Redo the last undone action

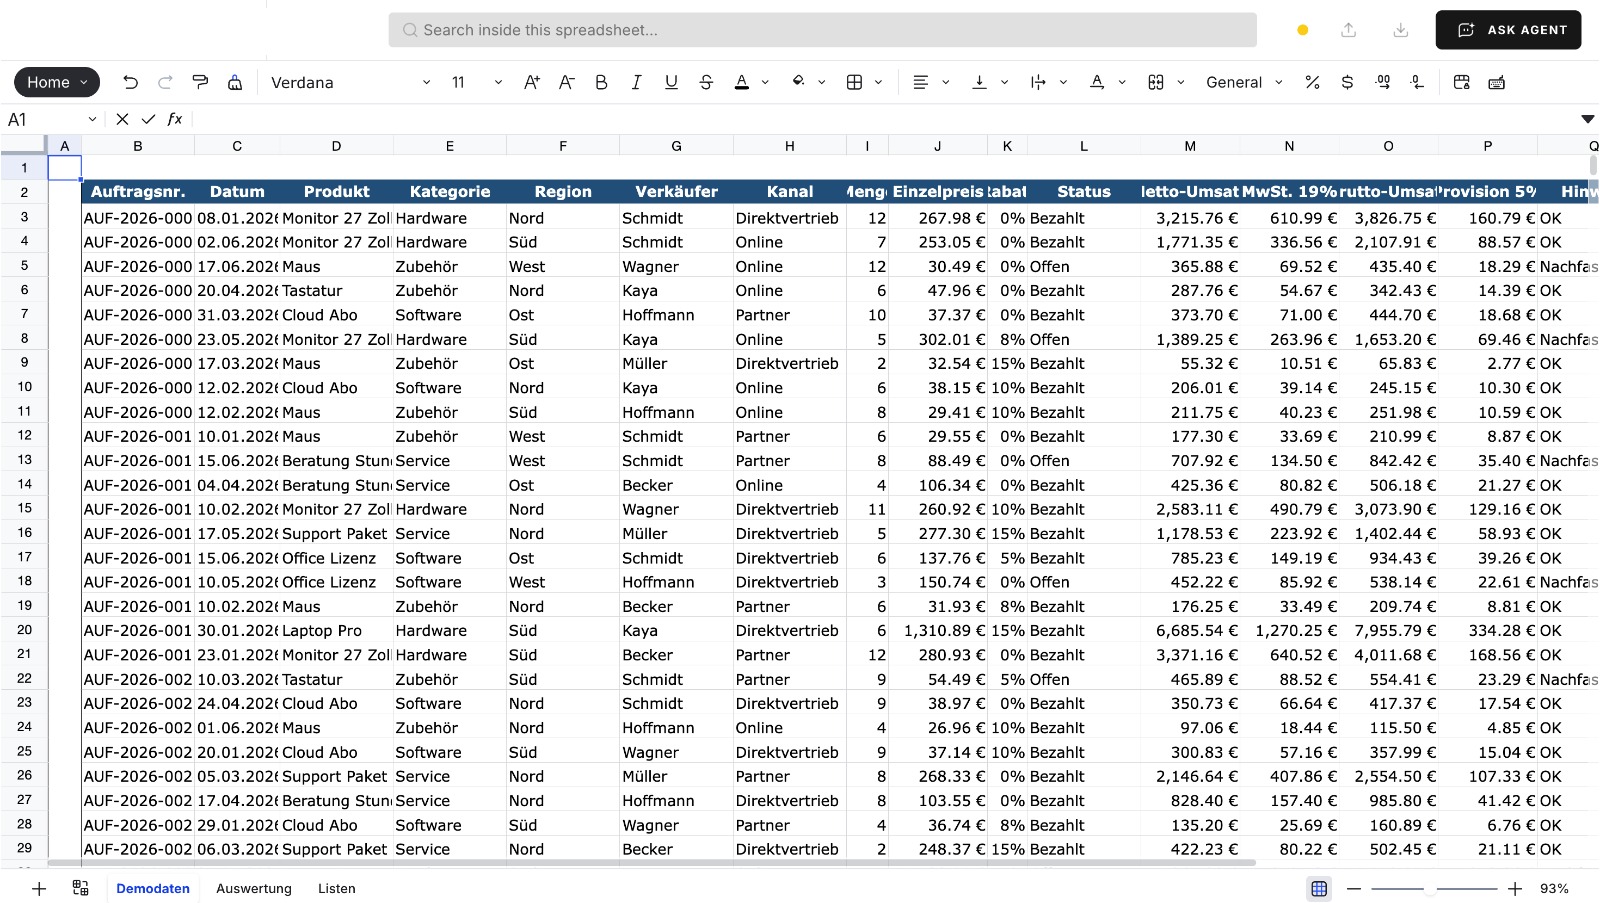[165, 83]
